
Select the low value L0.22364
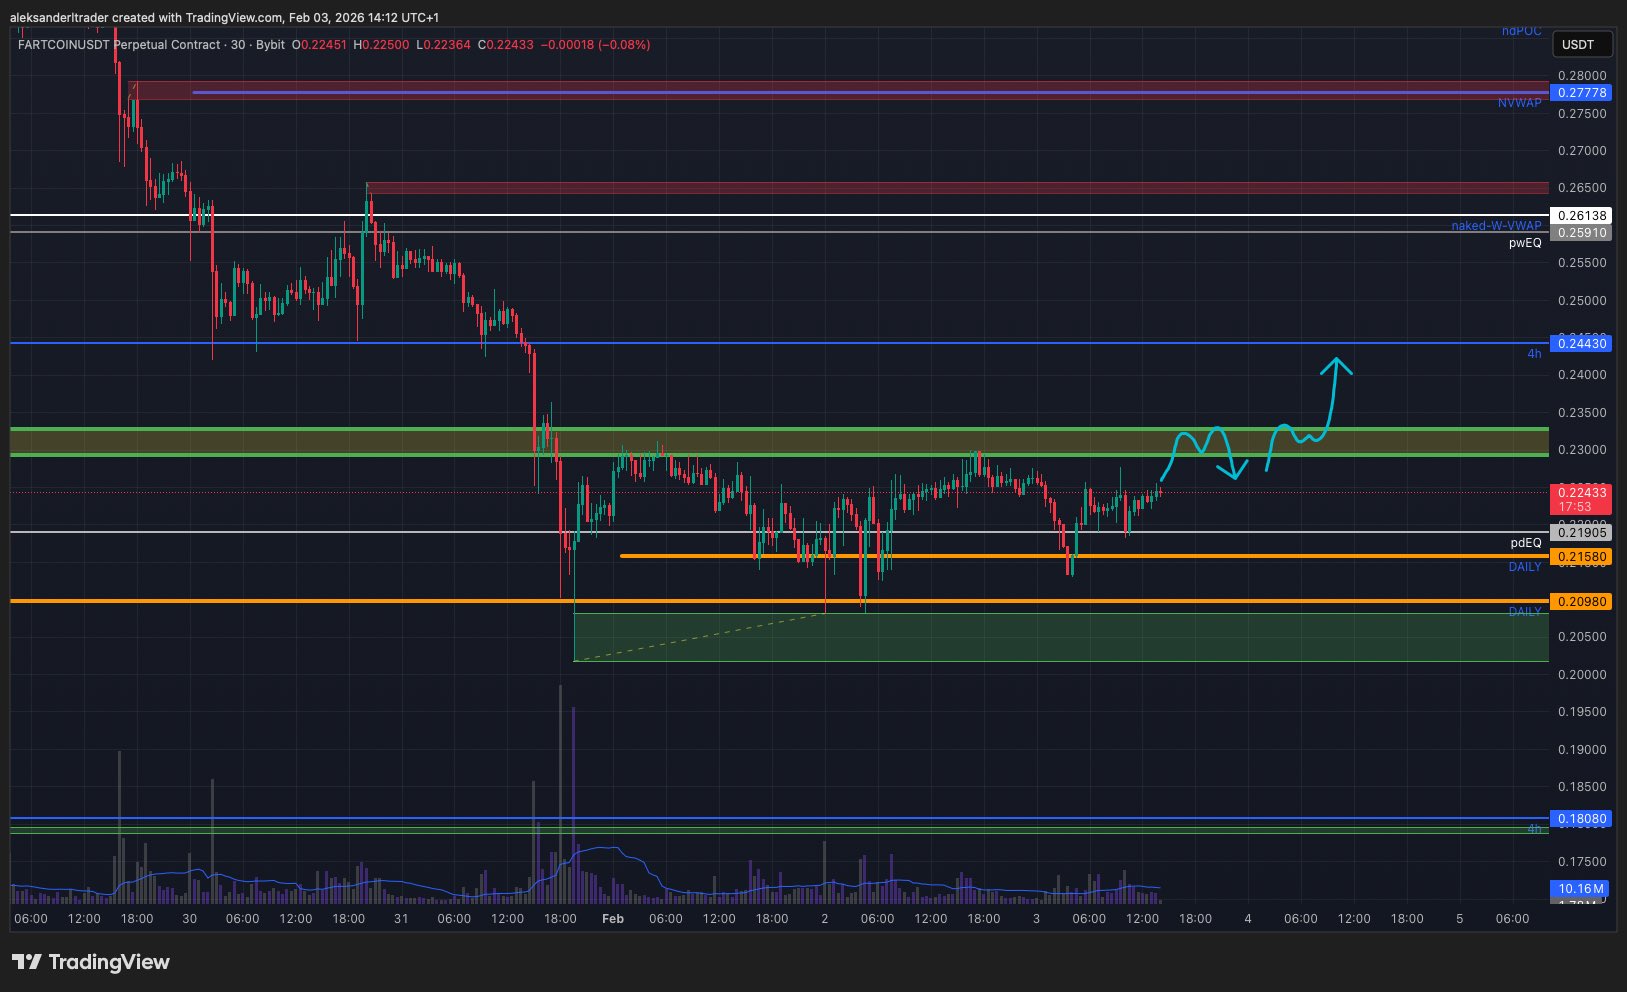click(x=443, y=45)
